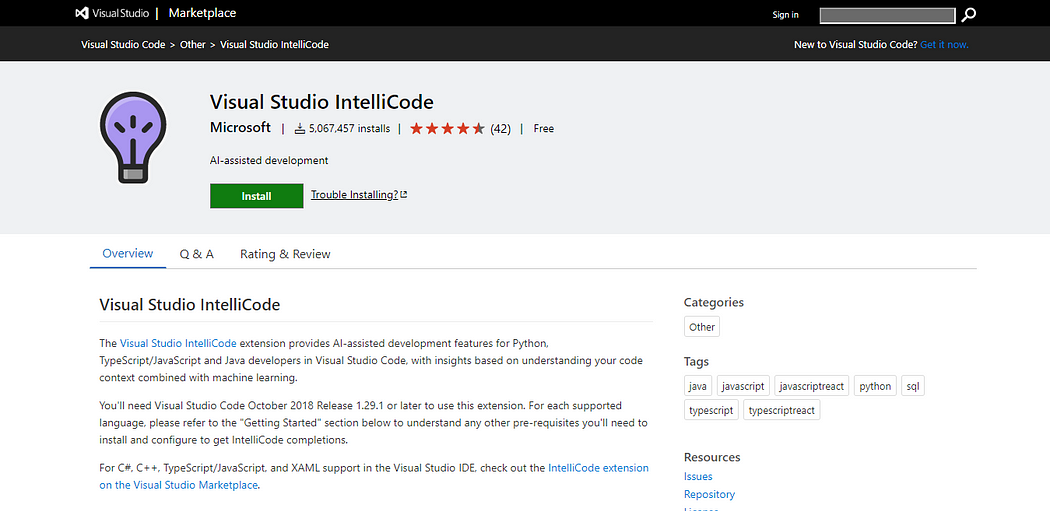Click the Visual Studio logo icon
The width and height of the screenshot is (1050, 511).
[x=82, y=13]
